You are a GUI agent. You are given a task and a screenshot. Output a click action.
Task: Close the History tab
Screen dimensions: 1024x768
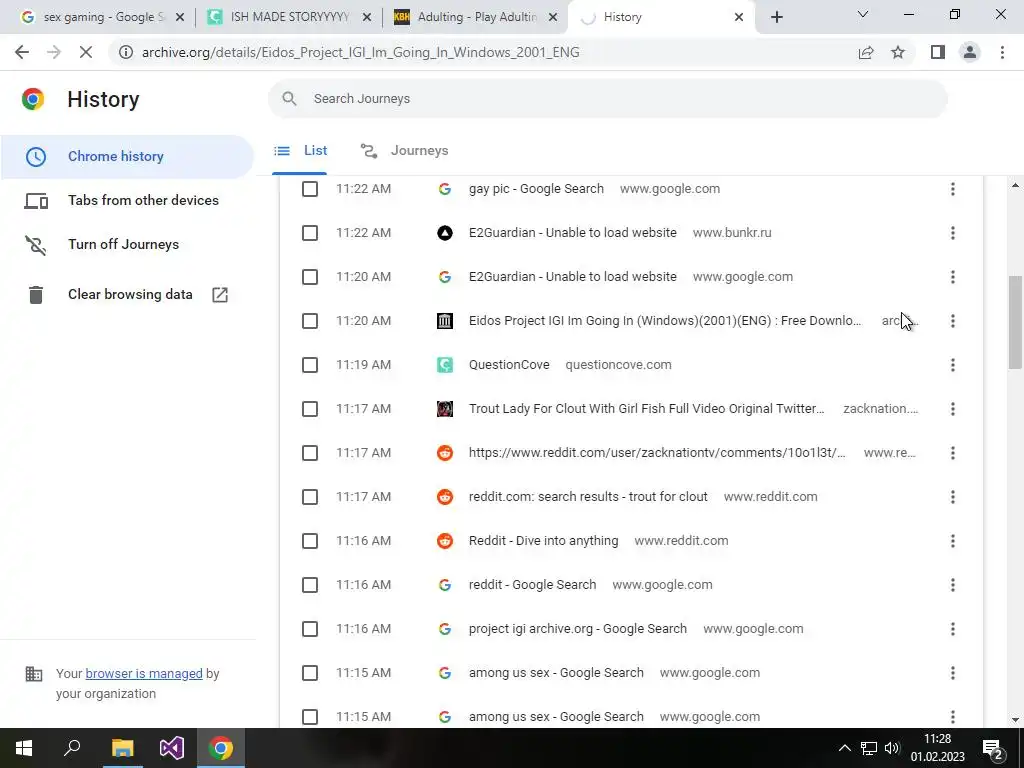739,17
